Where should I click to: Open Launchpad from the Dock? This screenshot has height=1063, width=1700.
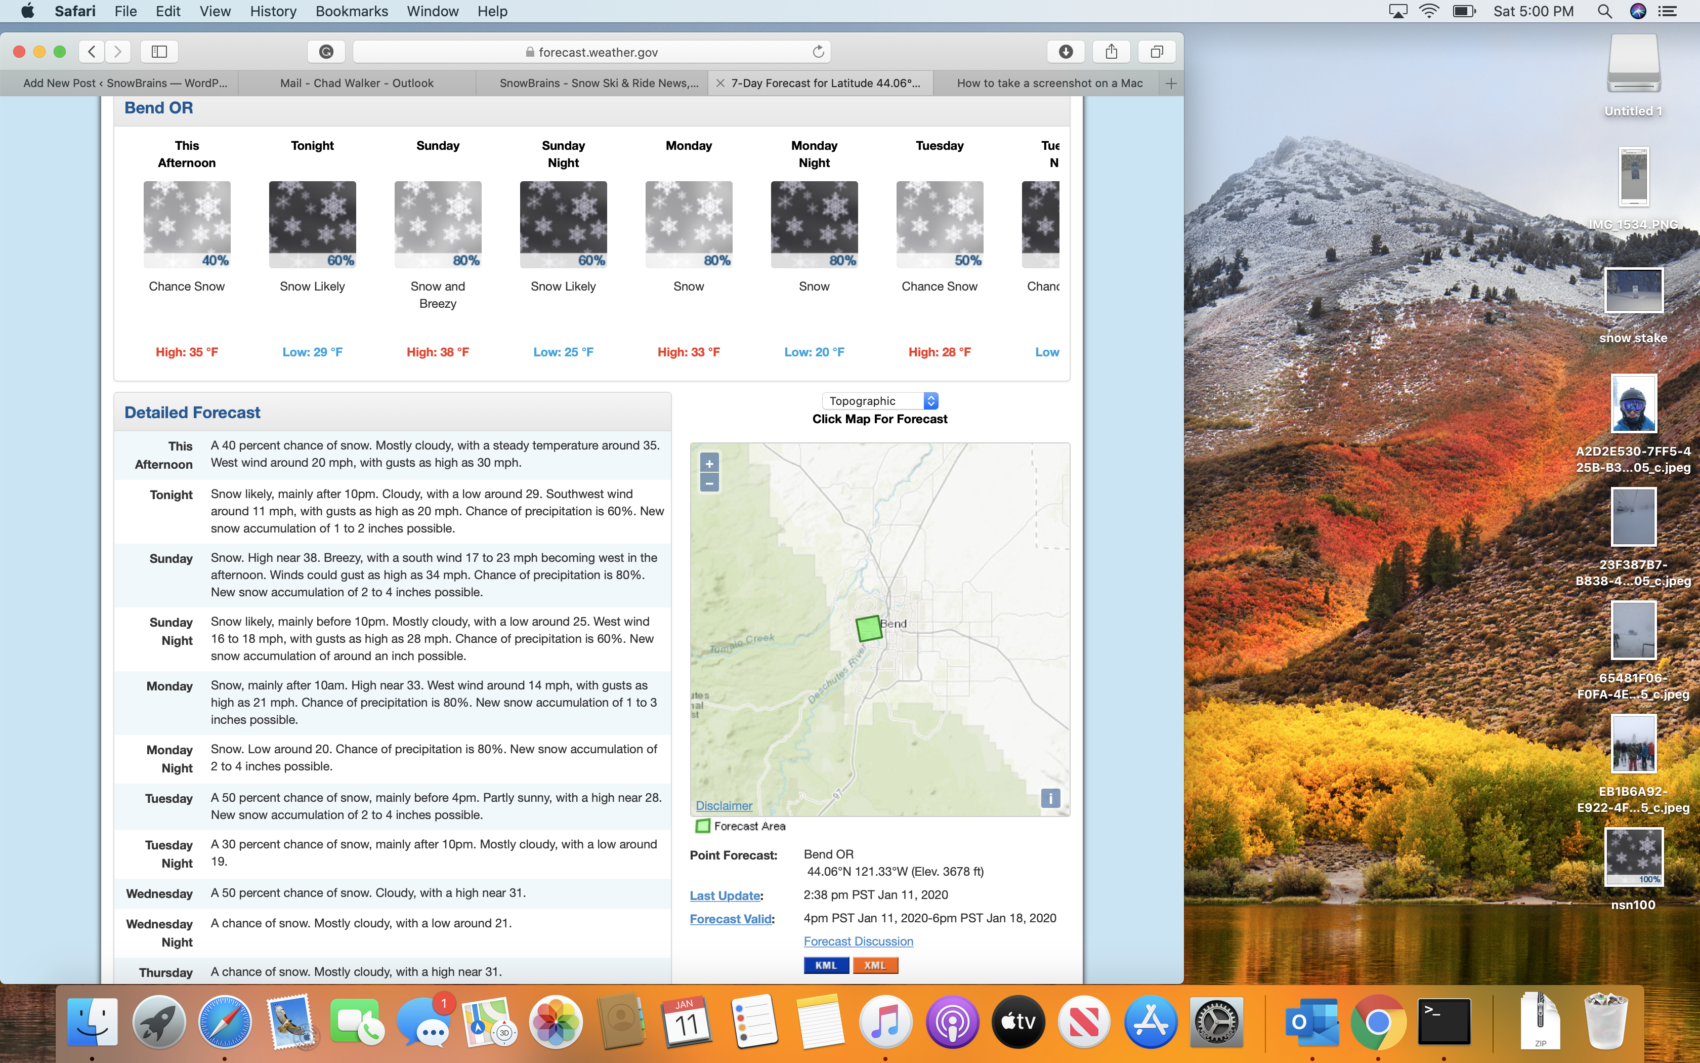coord(158,1022)
